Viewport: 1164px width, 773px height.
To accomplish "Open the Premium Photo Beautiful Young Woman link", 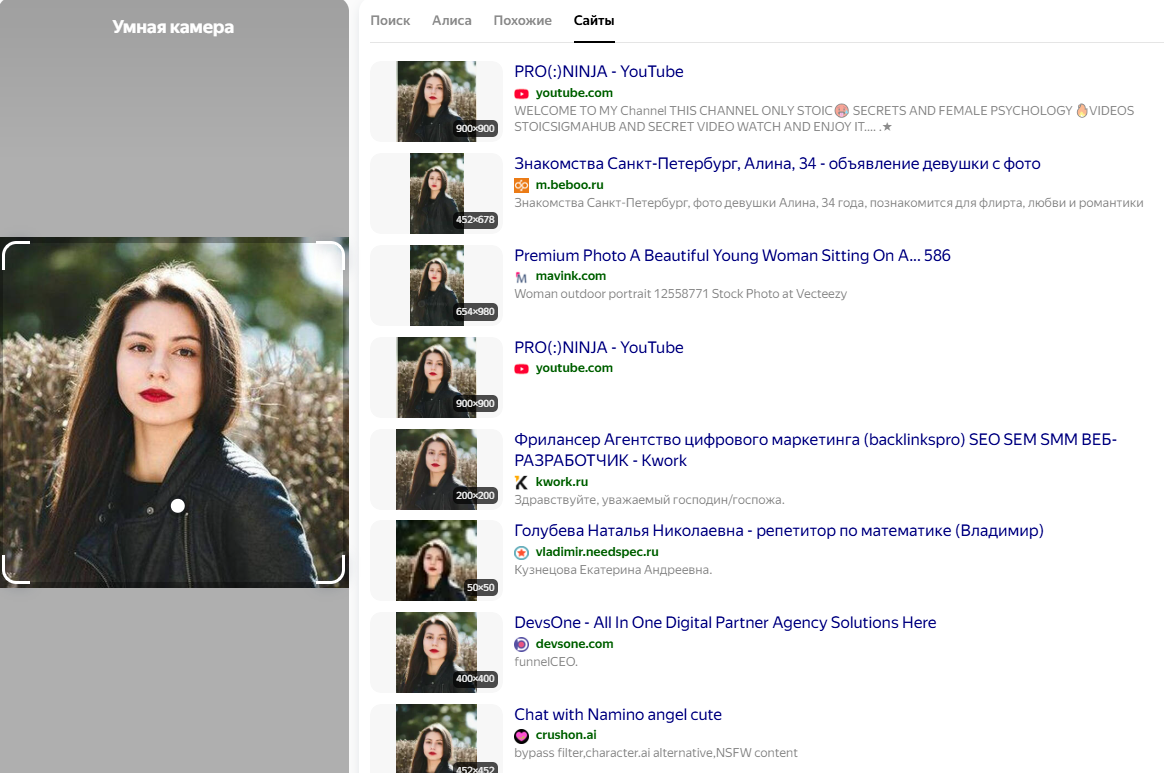I will click(x=732, y=256).
